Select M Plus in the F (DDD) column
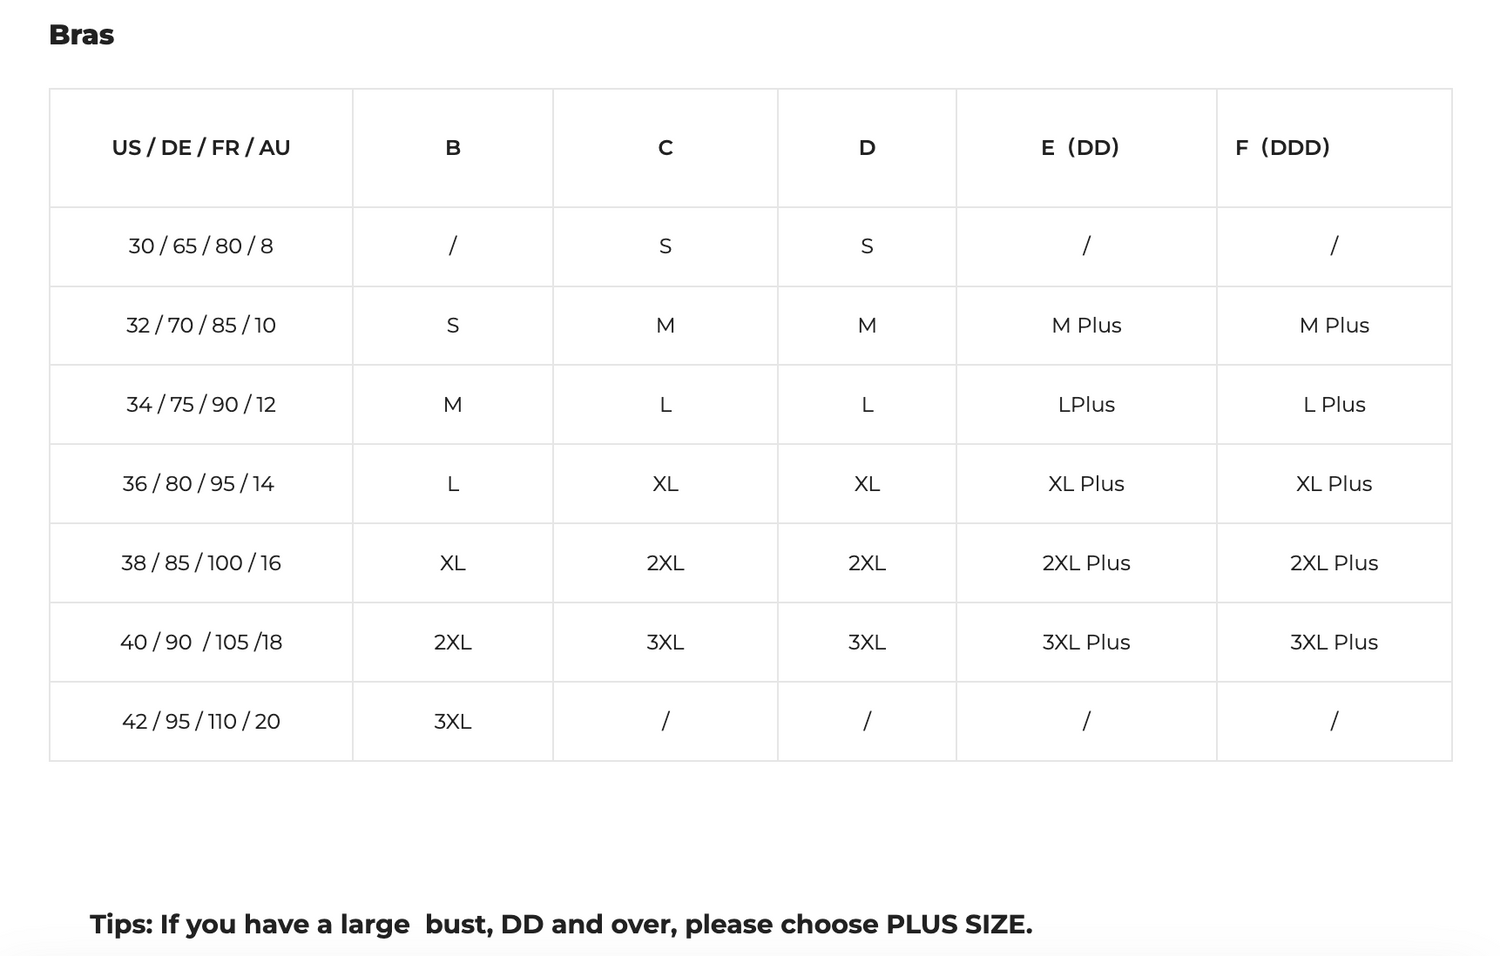Viewport: 1500px width, 956px height. pyautogui.click(x=1334, y=325)
